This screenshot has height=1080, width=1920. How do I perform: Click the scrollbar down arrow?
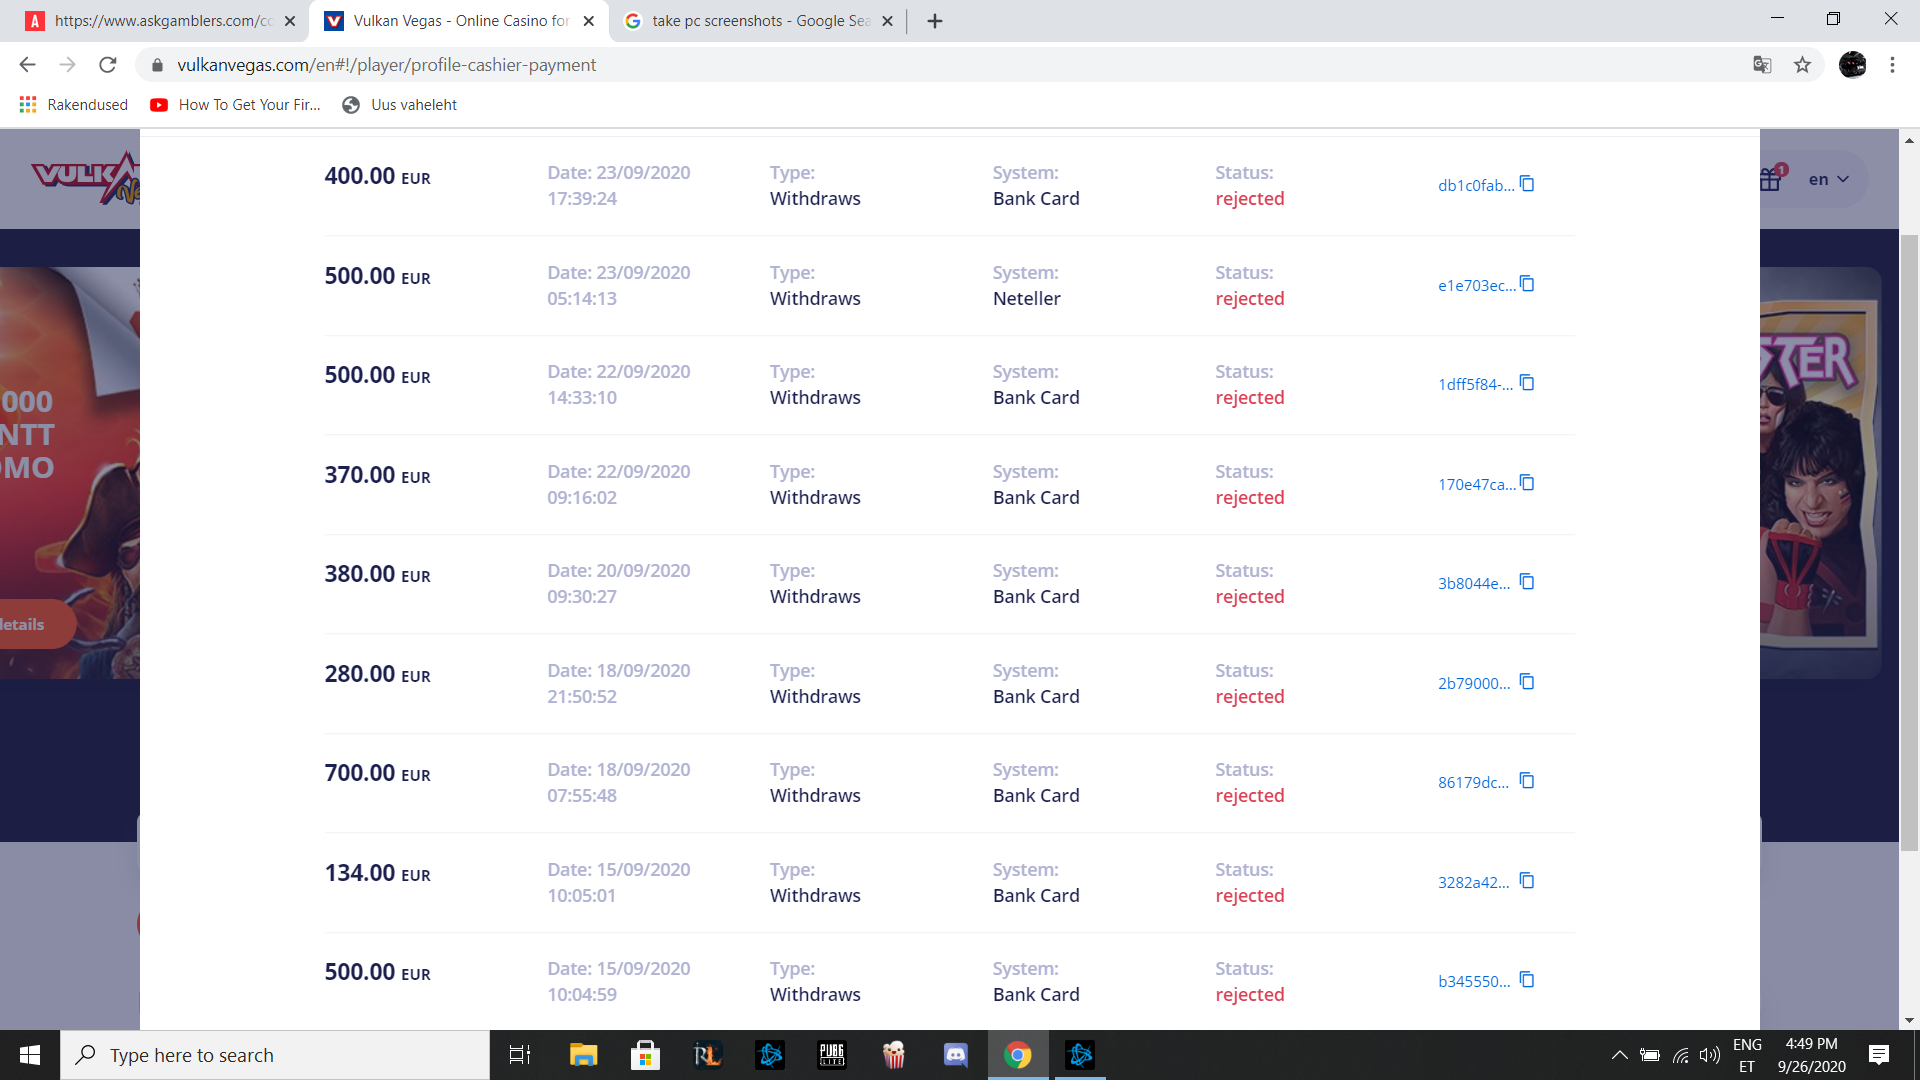point(1909,1020)
